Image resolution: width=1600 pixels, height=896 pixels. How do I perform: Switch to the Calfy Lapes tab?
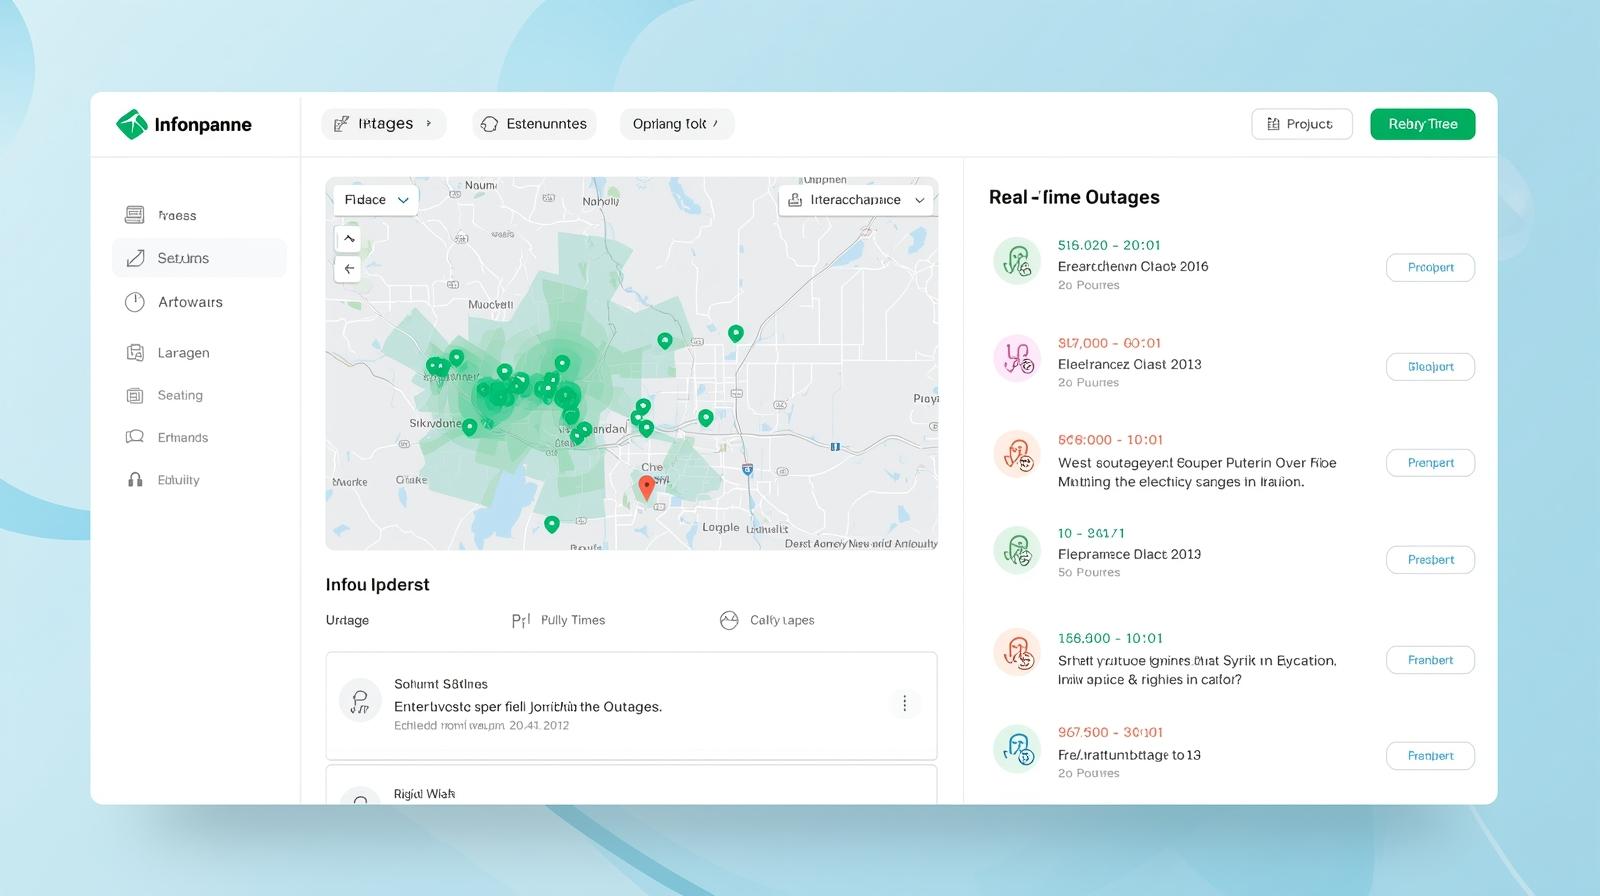tap(767, 620)
